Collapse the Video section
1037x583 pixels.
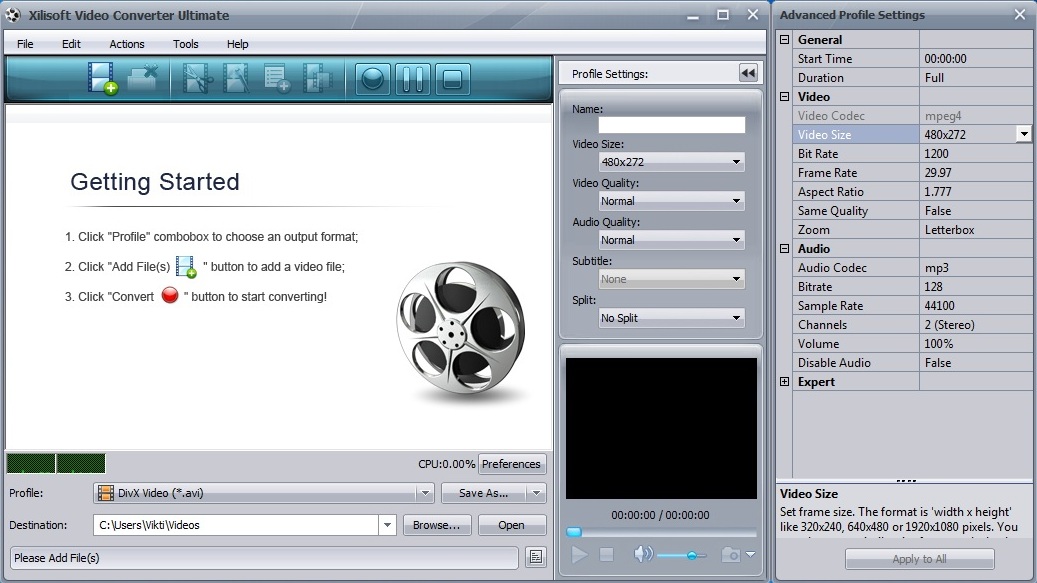click(x=784, y=97)
